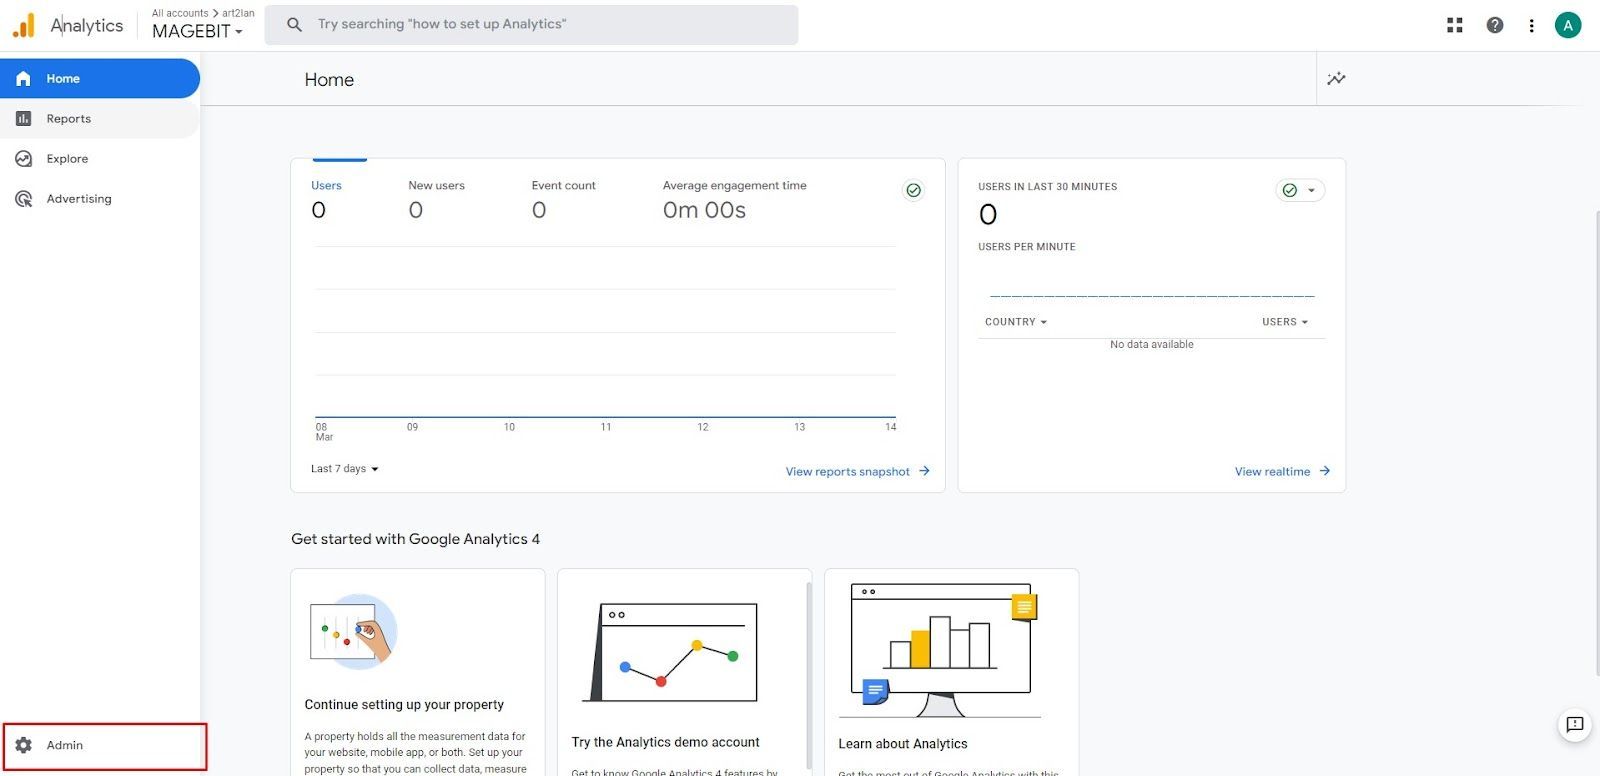Open the help question mark icon
Image resolution: width=1600 pixels, height=776 pixels.
[x=1495, y=25]
